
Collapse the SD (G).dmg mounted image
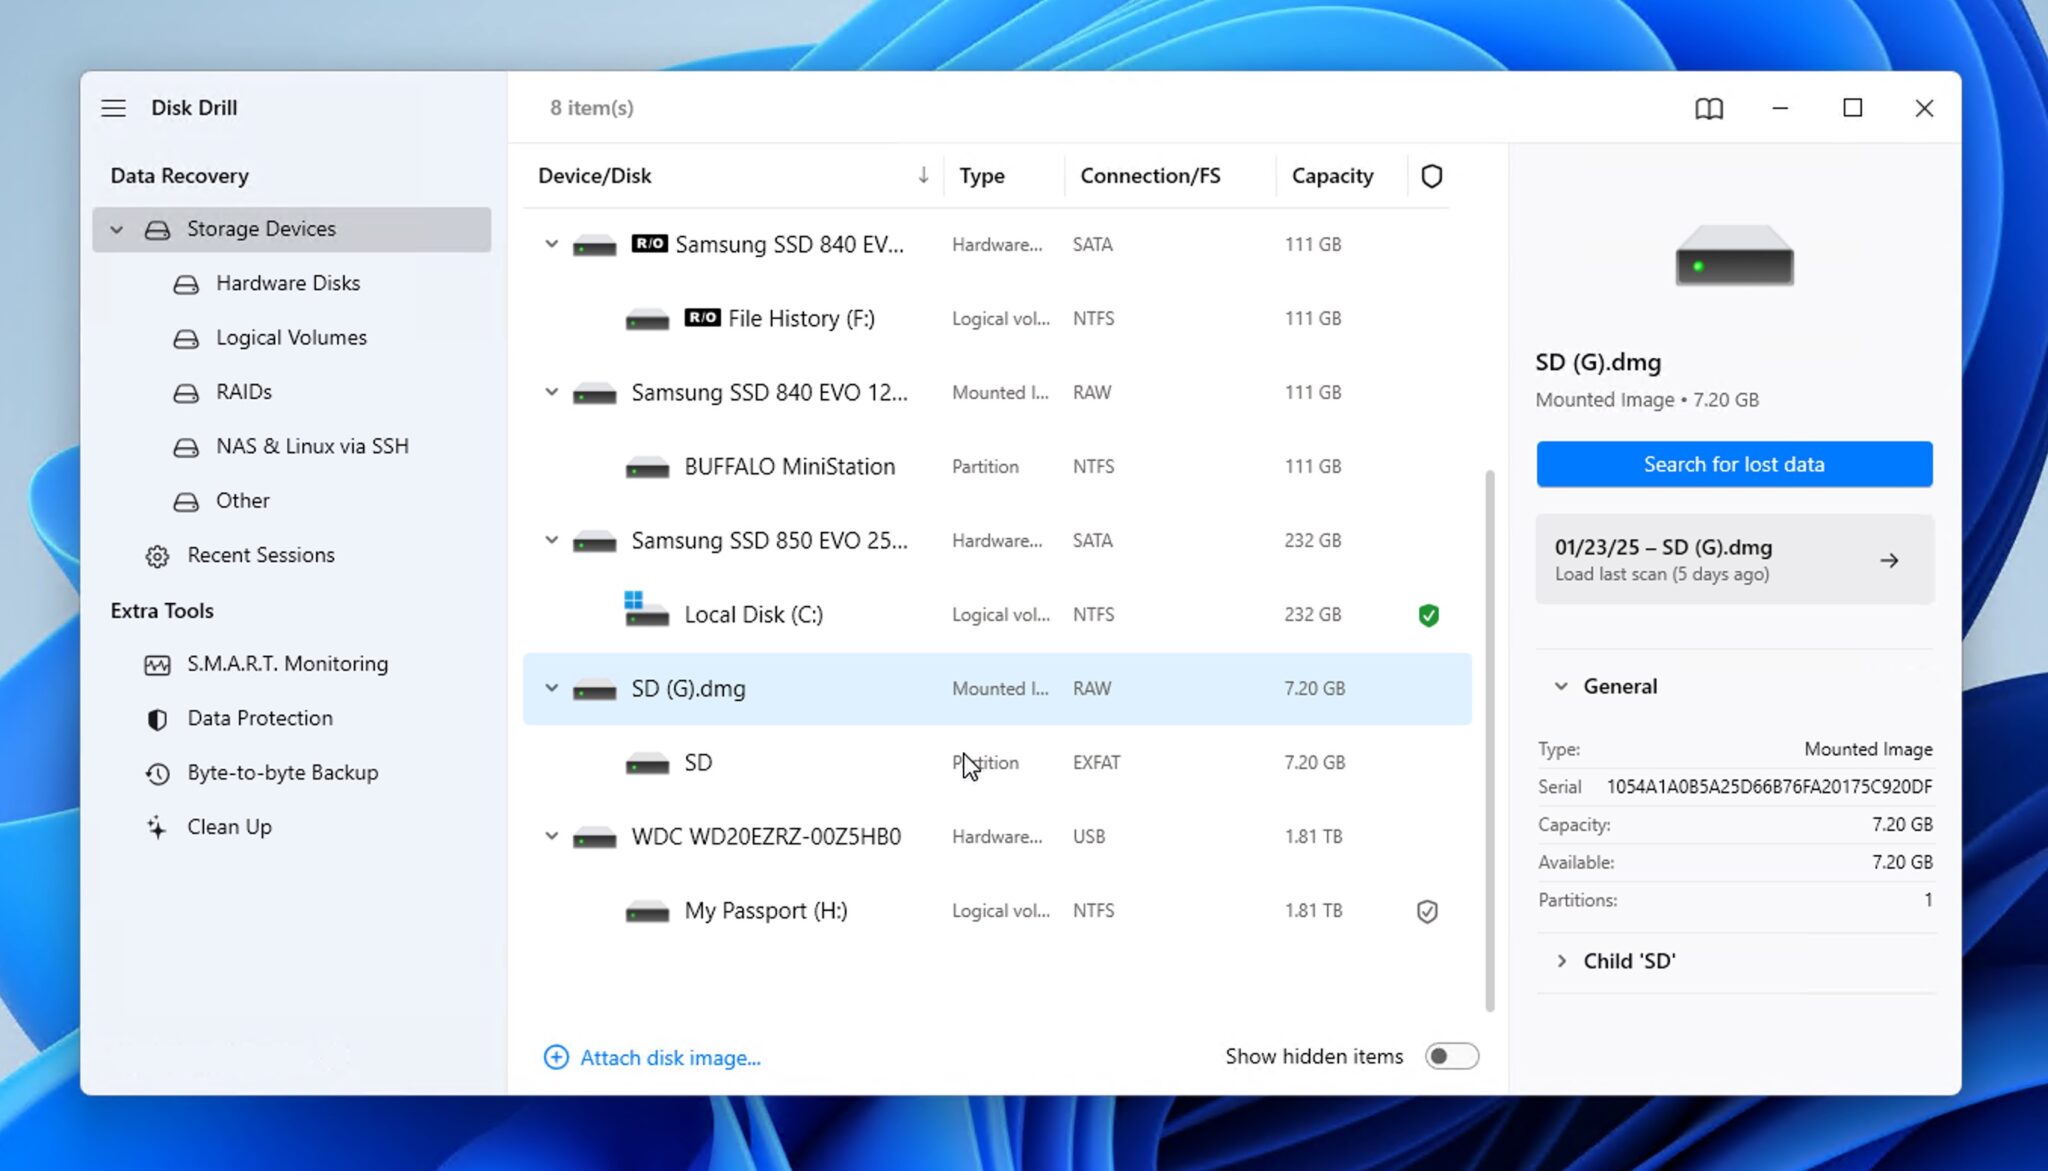551,688
